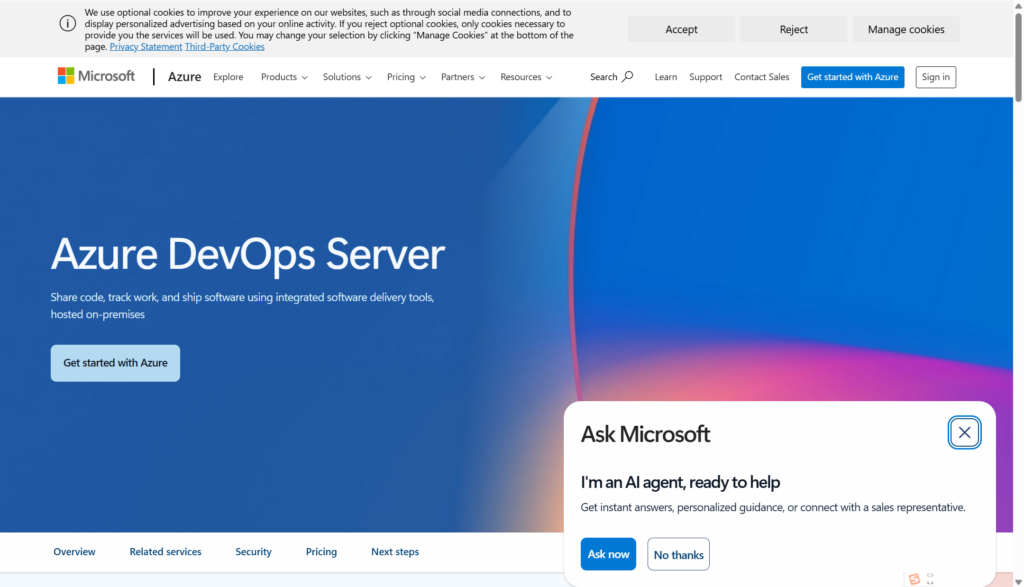Viewport: 1024px width, 587px height.
Task: Select the Next steps tab
Action: 395,552
